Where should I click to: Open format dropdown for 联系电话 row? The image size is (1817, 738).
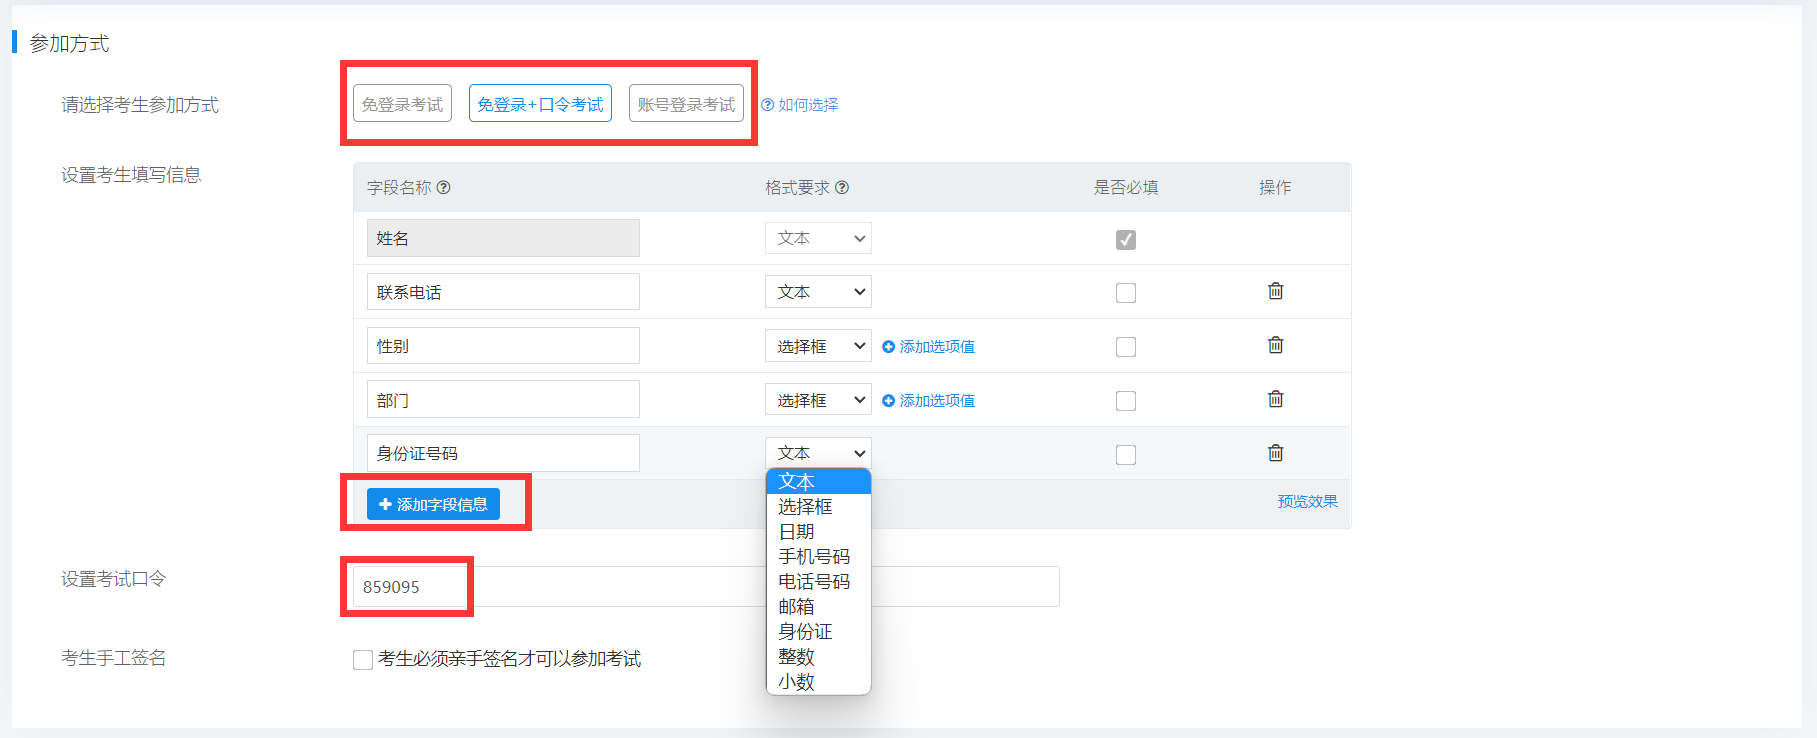pyautogui.click(x=818, y=292)
